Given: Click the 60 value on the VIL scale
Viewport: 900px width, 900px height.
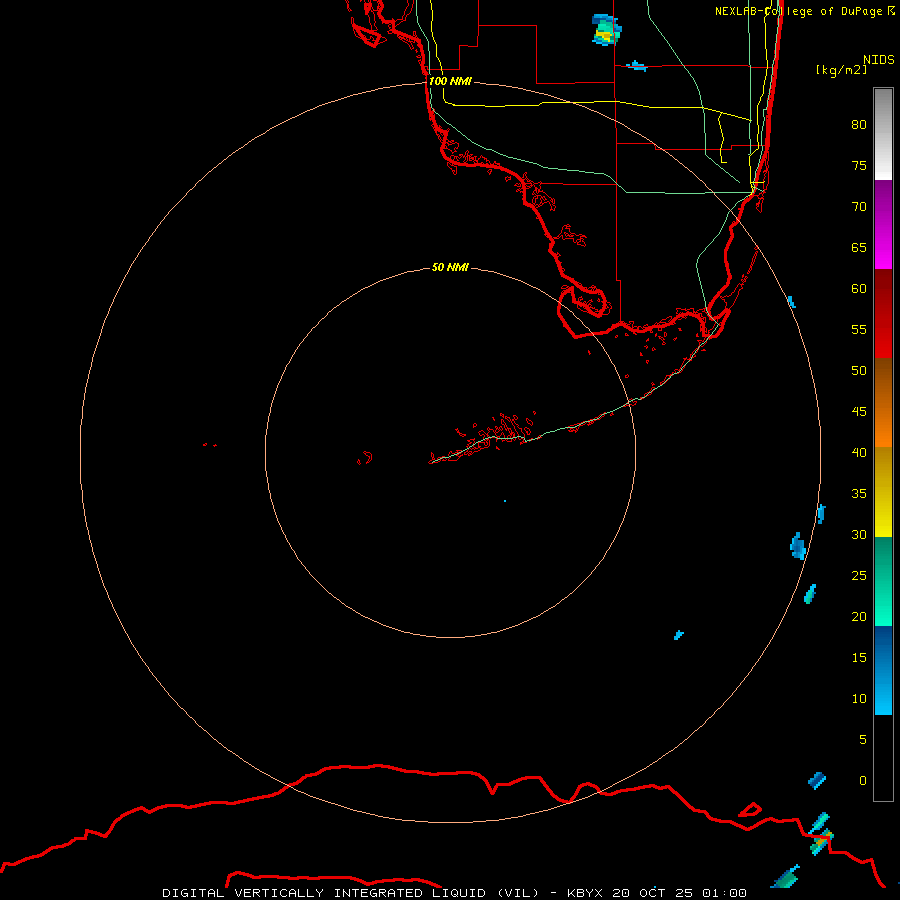Looking at the screenshot, I should click(859, 289).
